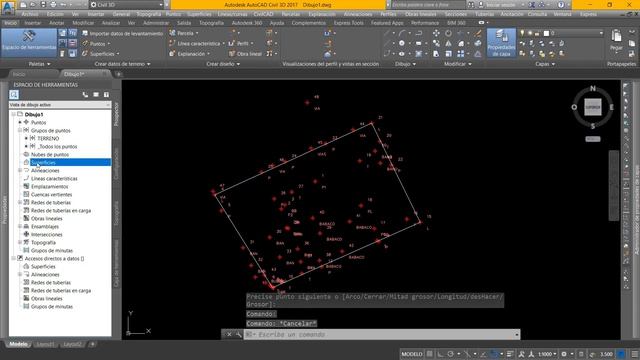
Task: Switch to the Anotar ribbon tab
Action: tap(56, 23)
